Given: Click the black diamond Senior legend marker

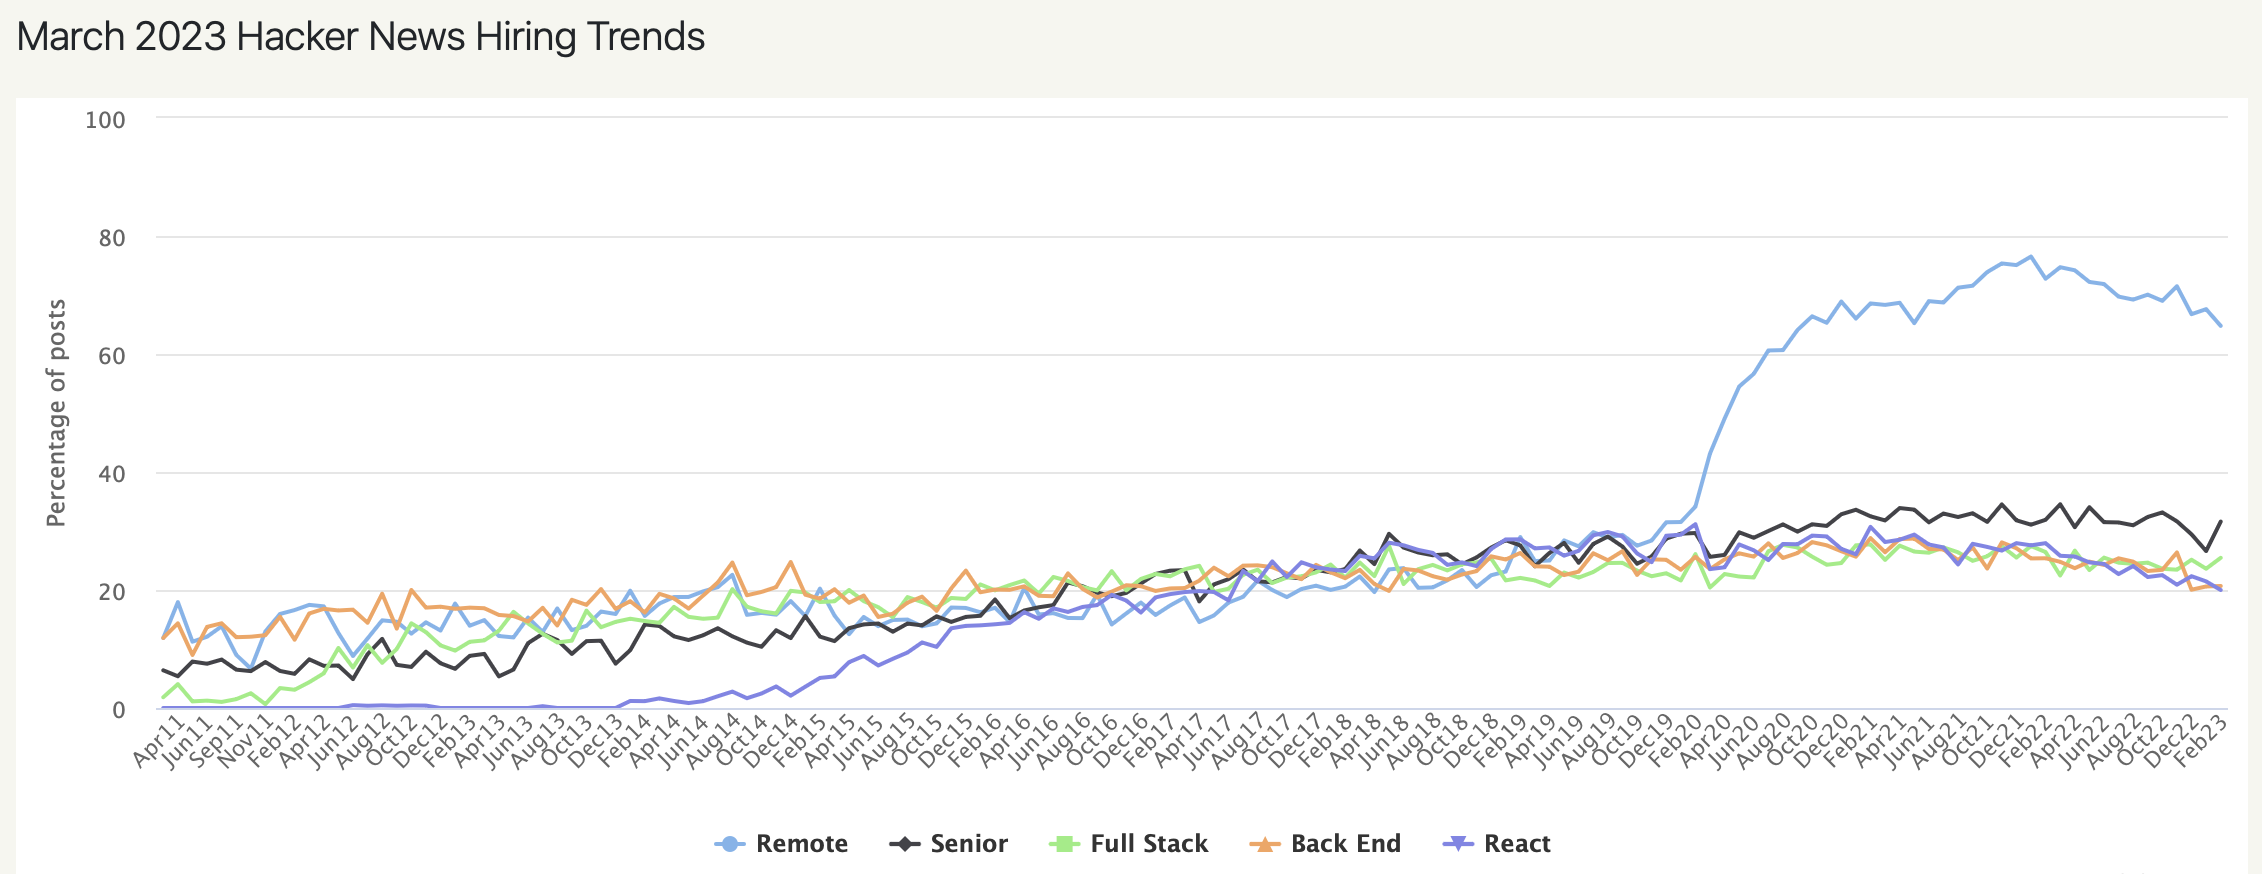Looking at the screenshot, I should click(904, 844).
